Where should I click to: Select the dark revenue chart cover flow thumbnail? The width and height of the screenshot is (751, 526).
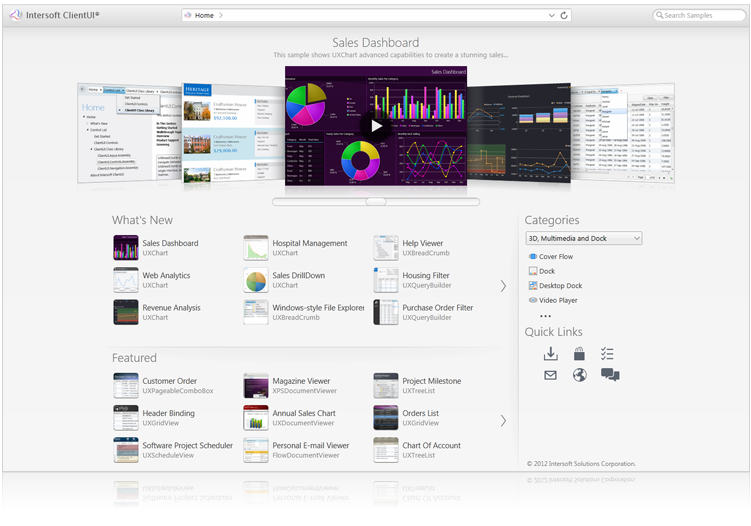point(519,133)
